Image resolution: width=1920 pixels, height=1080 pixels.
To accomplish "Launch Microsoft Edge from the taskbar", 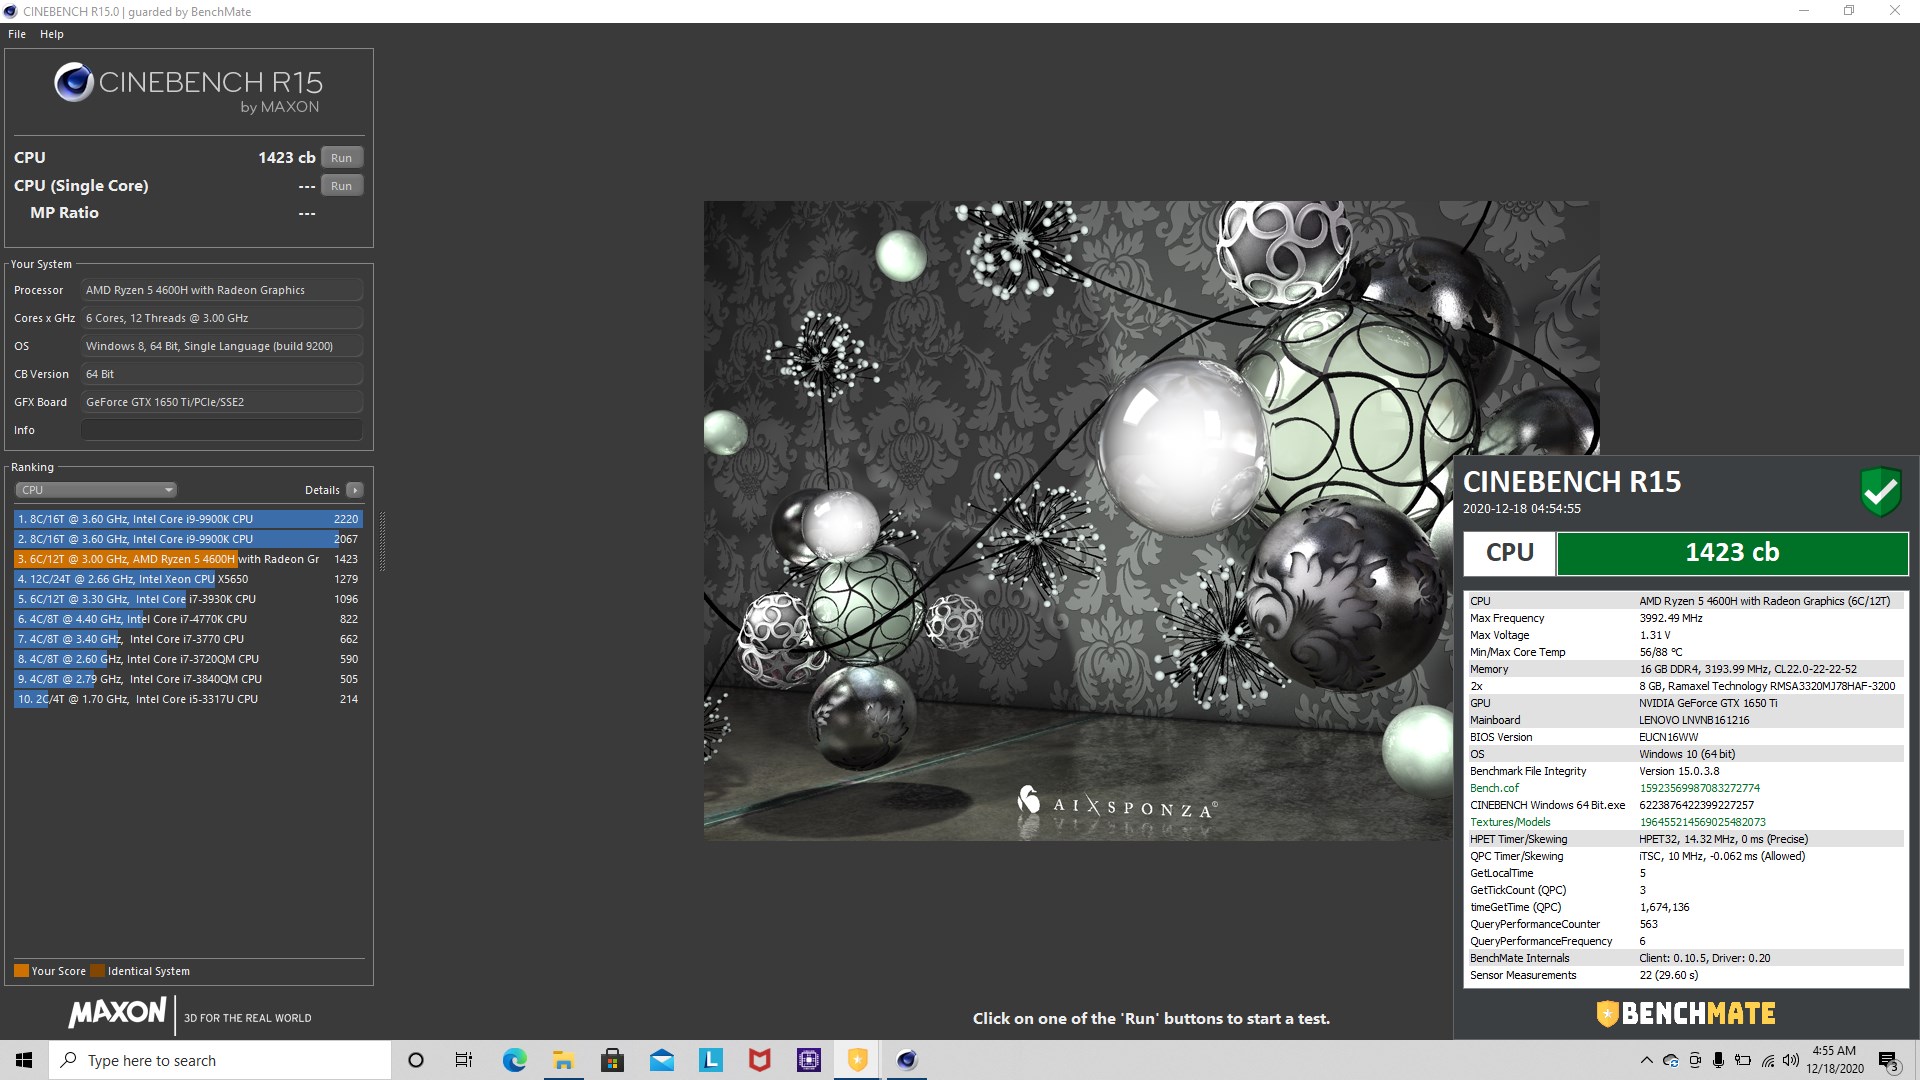I will [514, 1060].
